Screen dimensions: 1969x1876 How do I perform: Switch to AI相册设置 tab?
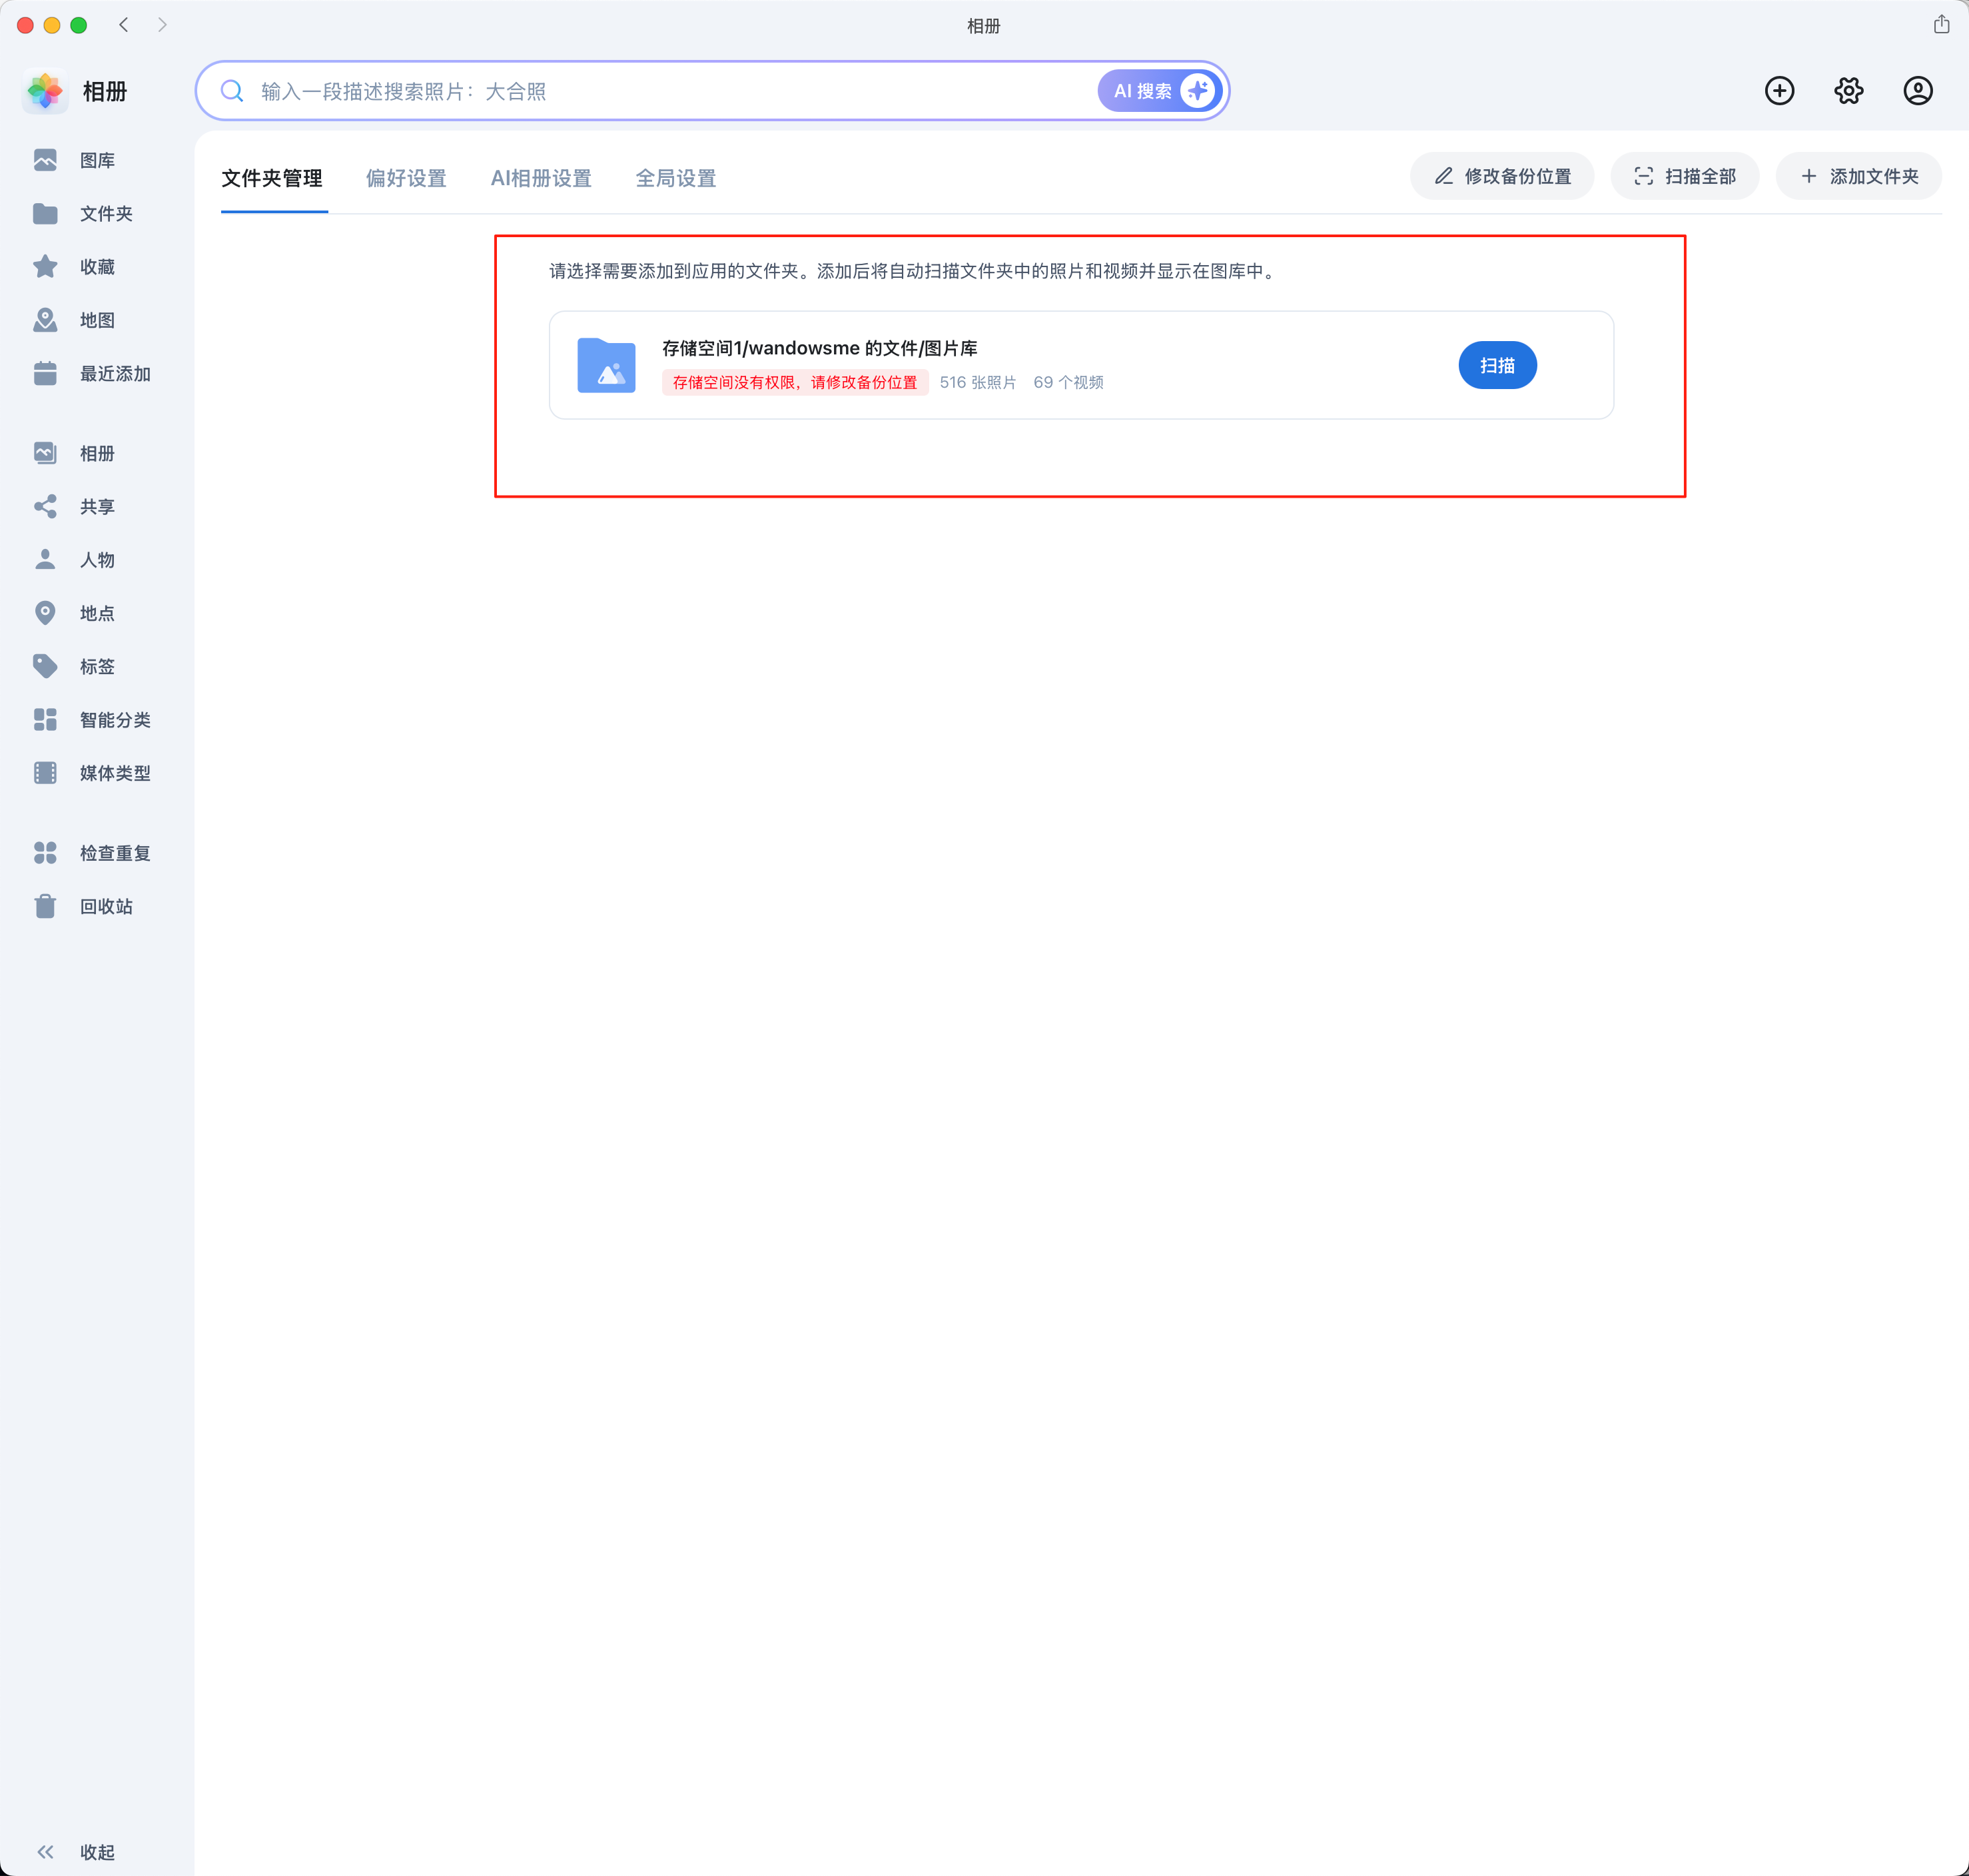[x=541, y=178]
